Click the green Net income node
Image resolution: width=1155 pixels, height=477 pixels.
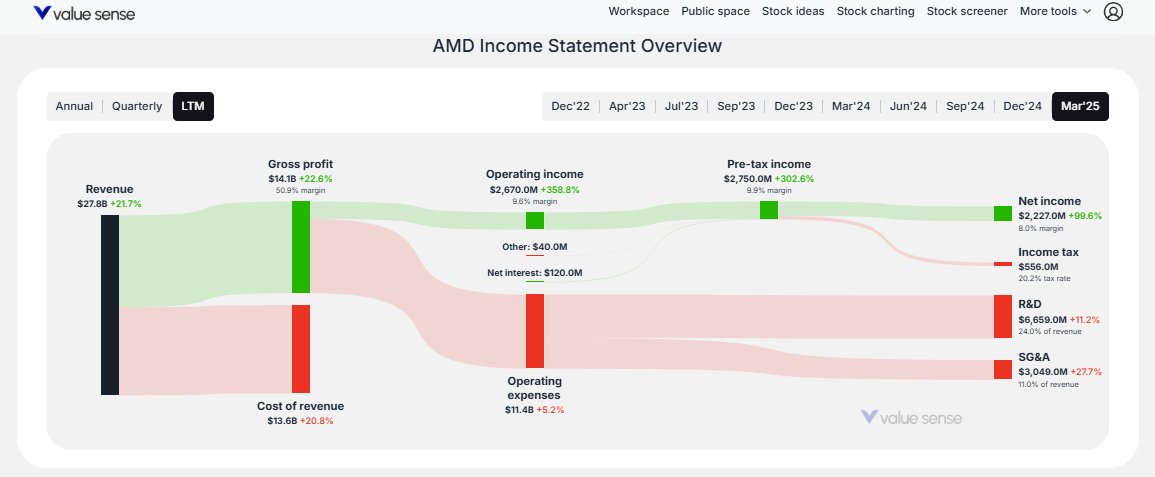[1003, 213]
